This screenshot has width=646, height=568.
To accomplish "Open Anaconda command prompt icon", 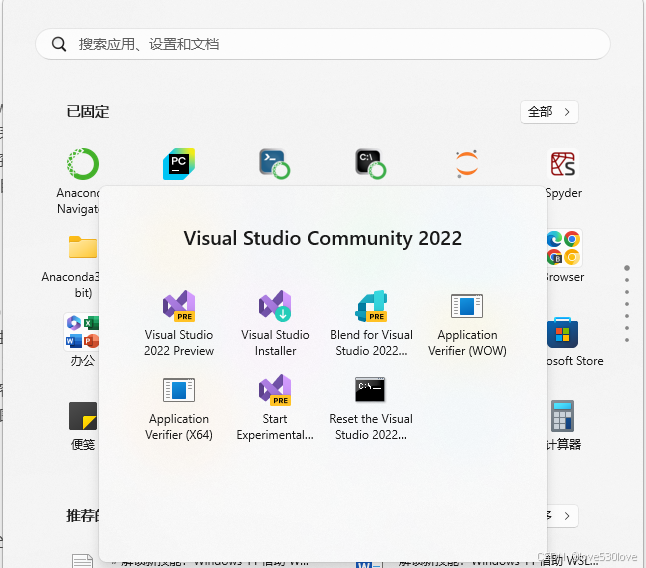I will click(371, 164).
